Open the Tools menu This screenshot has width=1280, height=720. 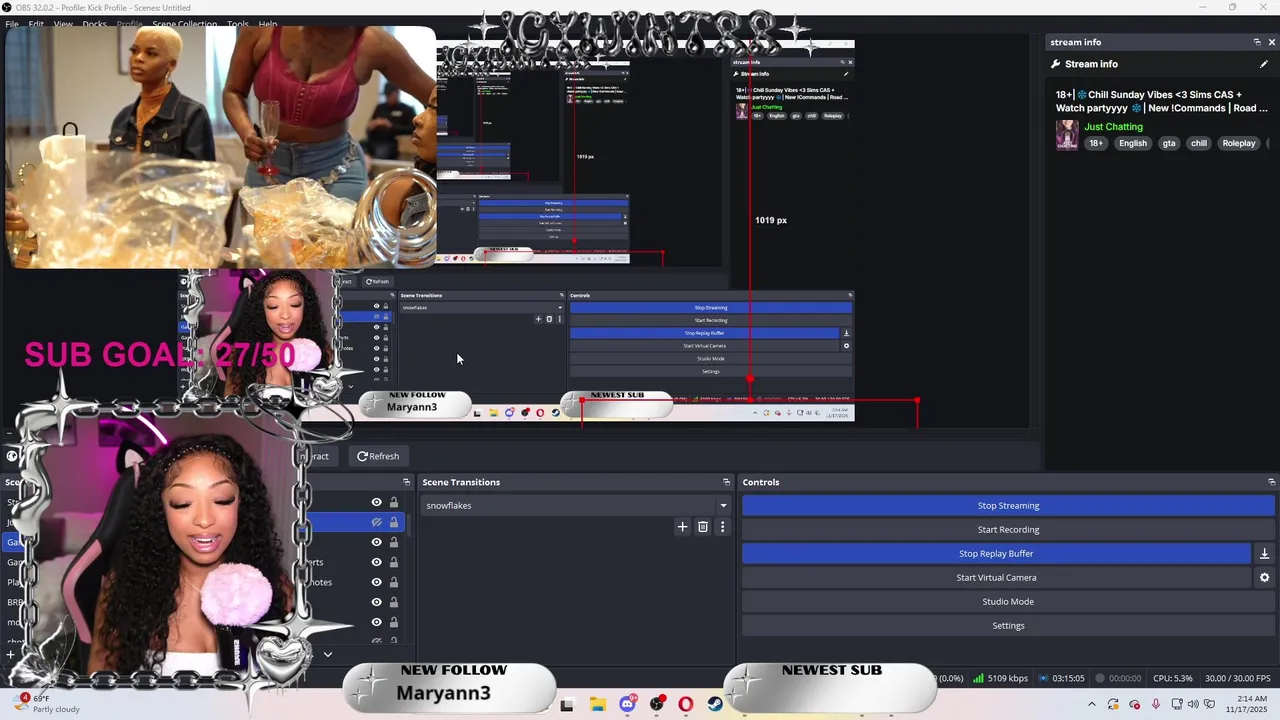click(238, 24)
